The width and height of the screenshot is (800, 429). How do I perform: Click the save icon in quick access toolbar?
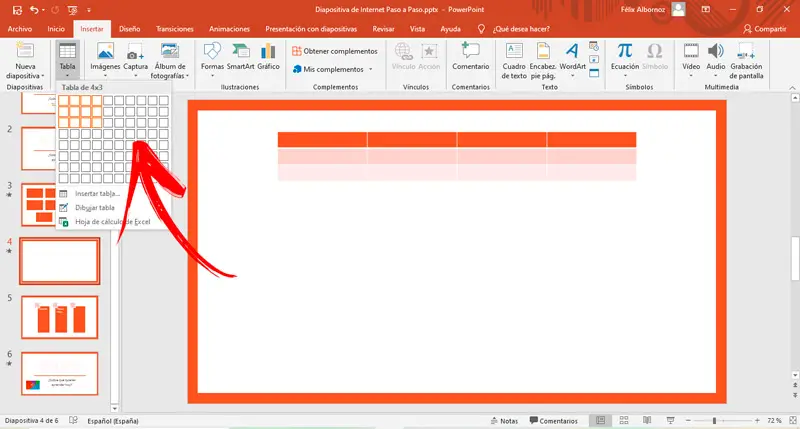(17, 10)
